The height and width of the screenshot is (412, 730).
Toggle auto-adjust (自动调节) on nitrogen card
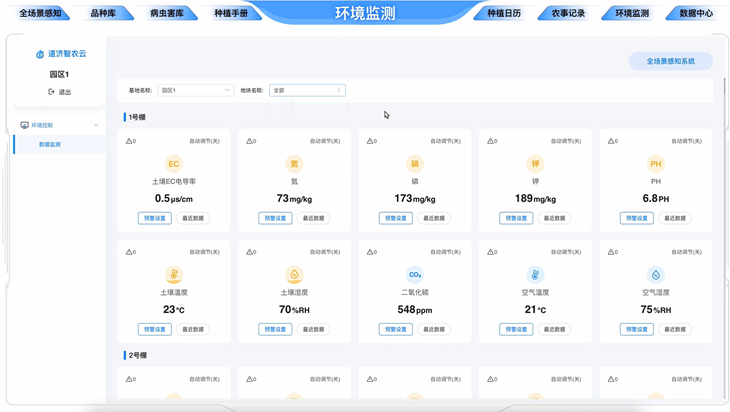coord(325,141)
